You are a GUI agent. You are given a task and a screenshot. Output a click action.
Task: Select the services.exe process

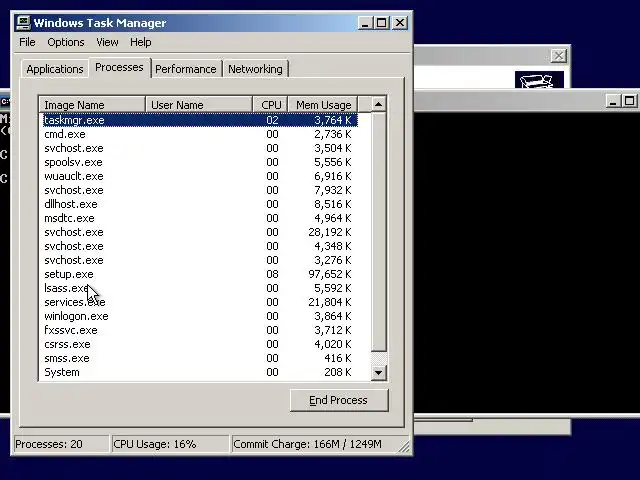tap(200, 302)
